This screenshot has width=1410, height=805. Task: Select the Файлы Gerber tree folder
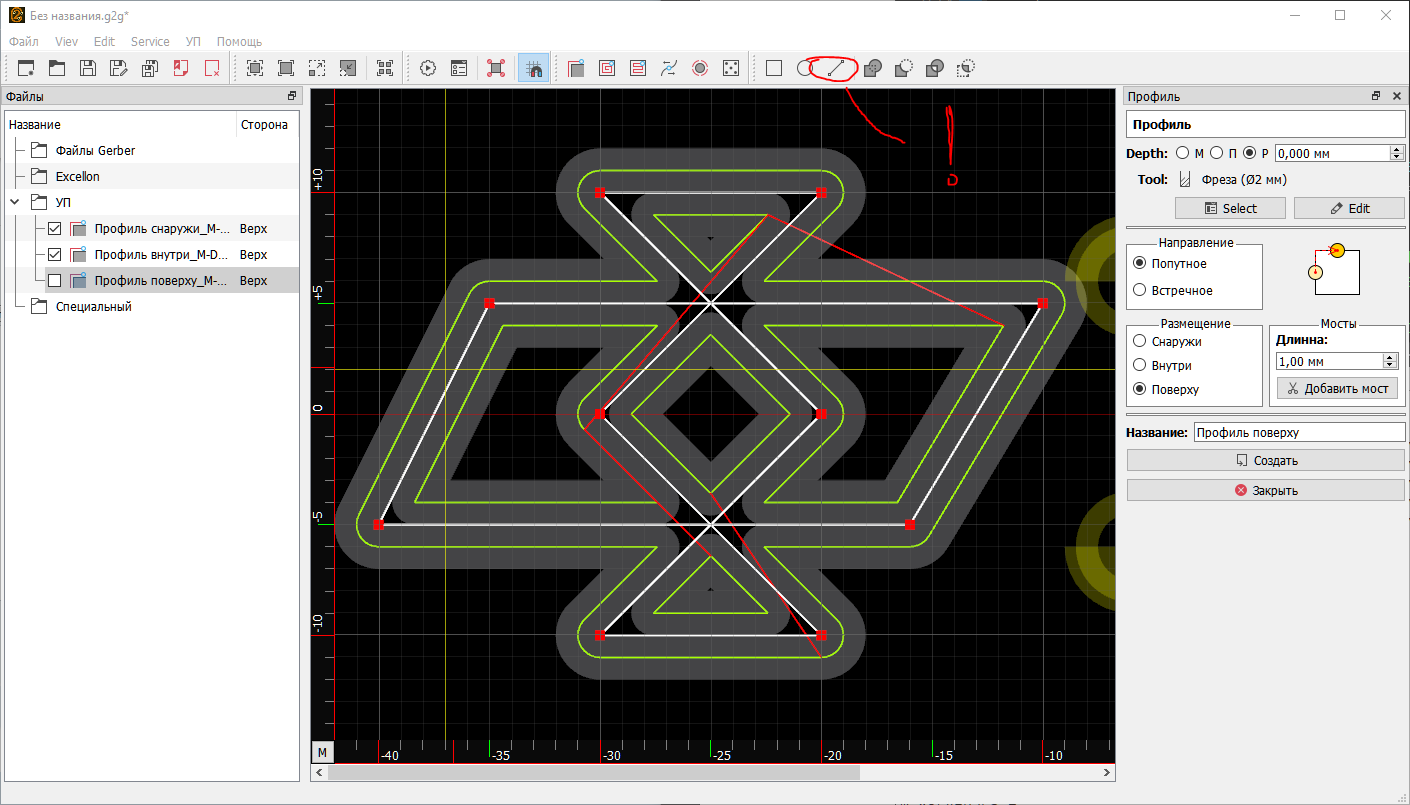(95, 151)
